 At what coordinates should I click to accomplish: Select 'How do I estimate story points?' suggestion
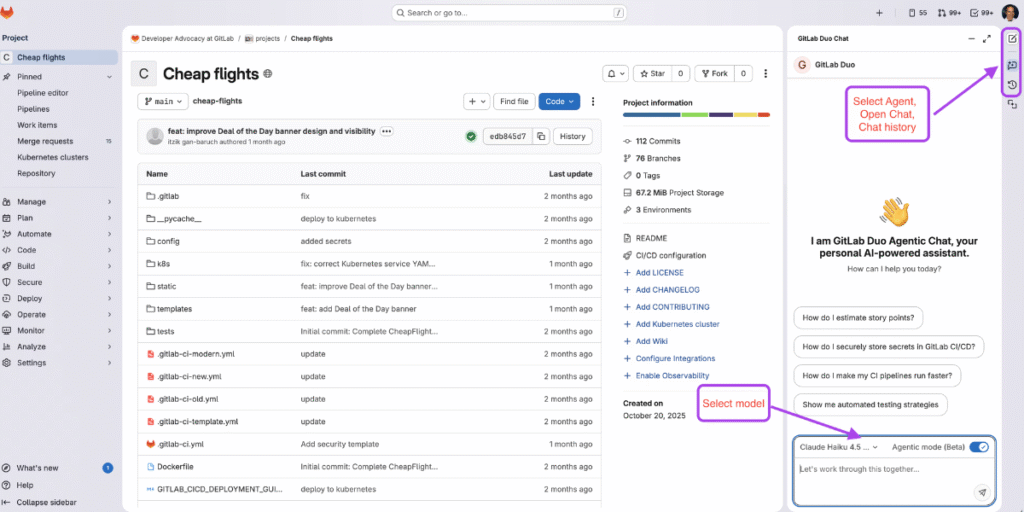[858, 318]
